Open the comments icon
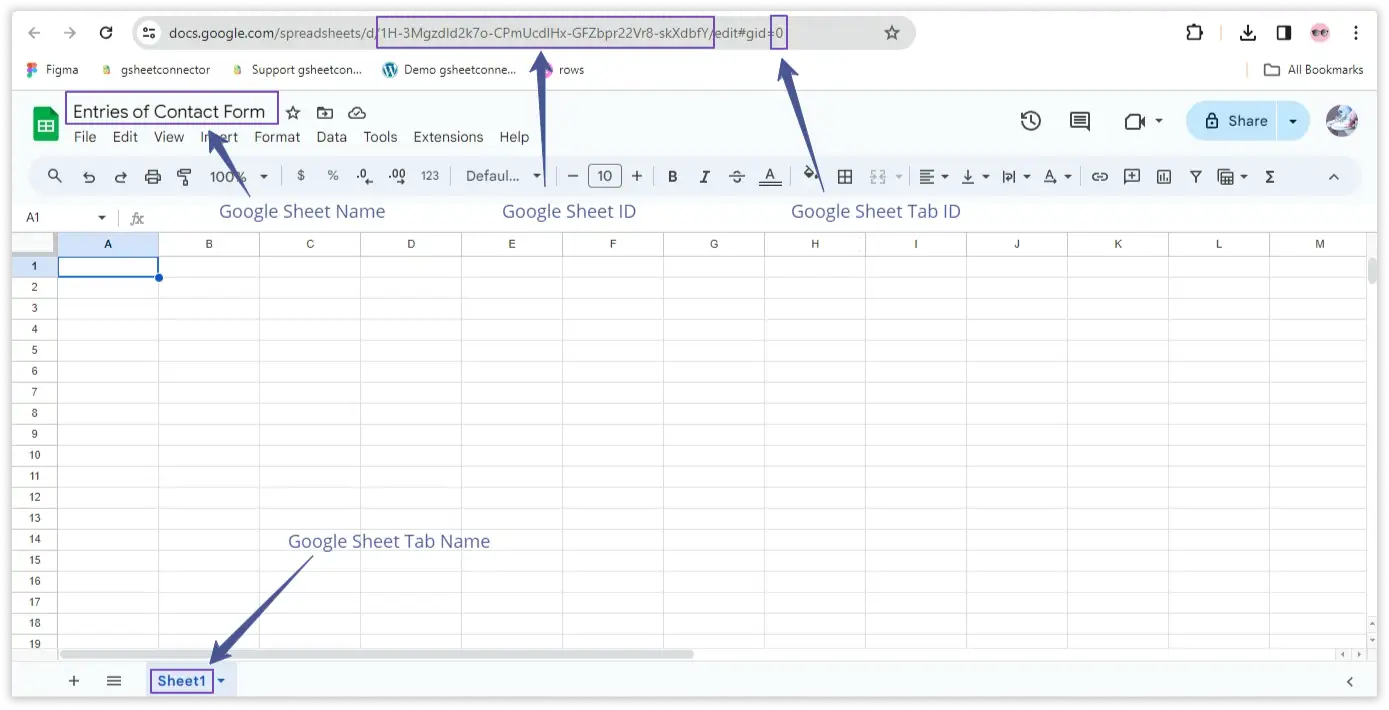This screenshot has width=1389, height=710. point(1080,121)
